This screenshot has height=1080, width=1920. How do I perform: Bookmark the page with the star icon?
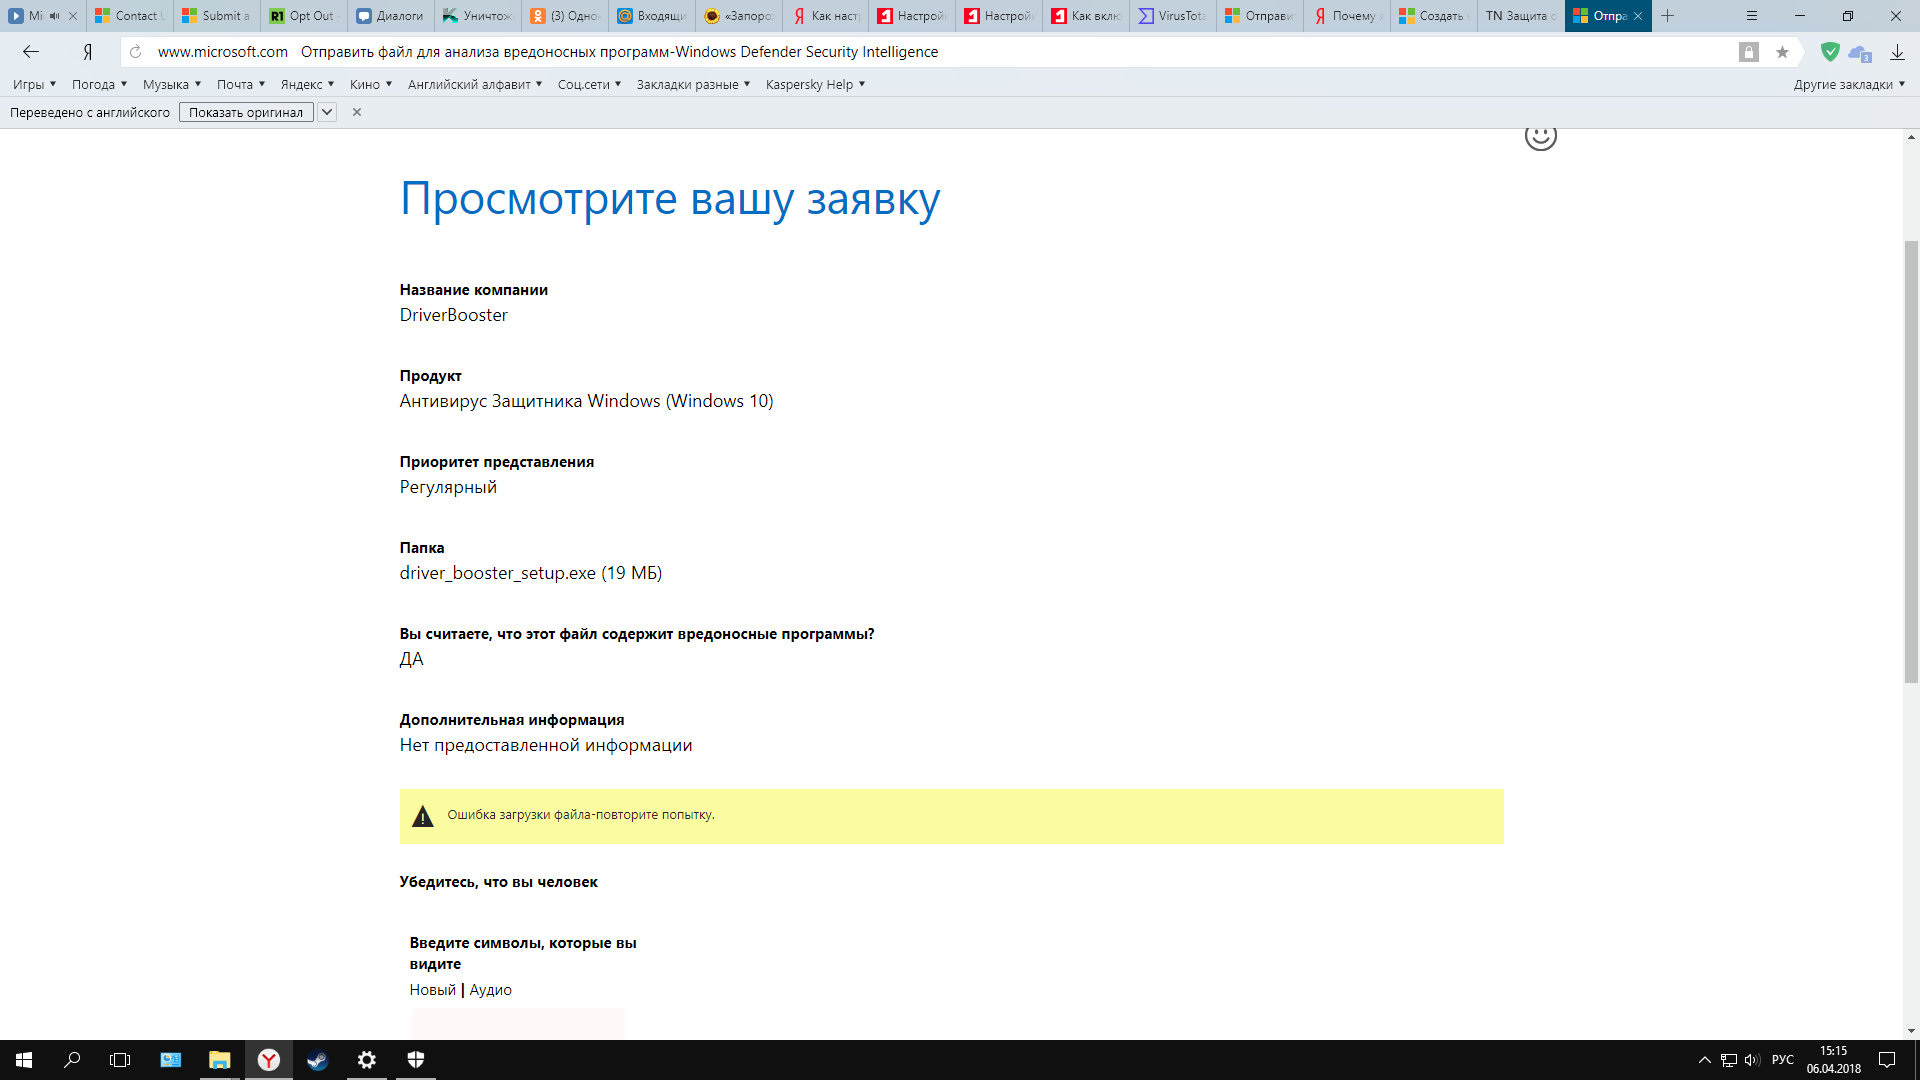1782,52
